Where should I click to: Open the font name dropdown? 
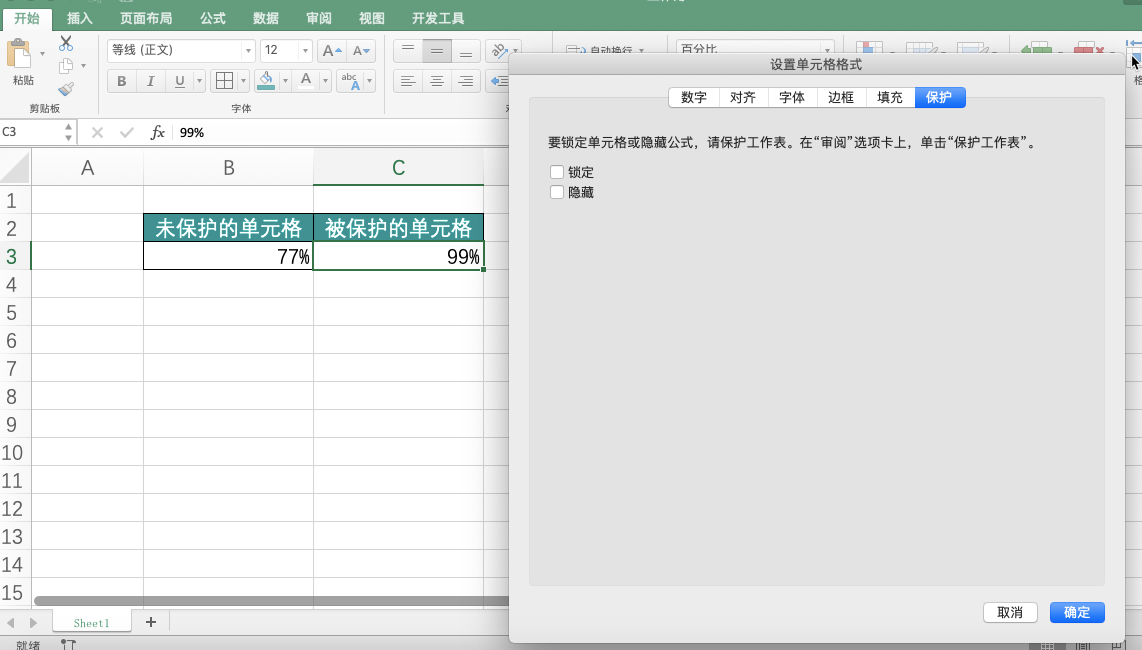point(248,50)
